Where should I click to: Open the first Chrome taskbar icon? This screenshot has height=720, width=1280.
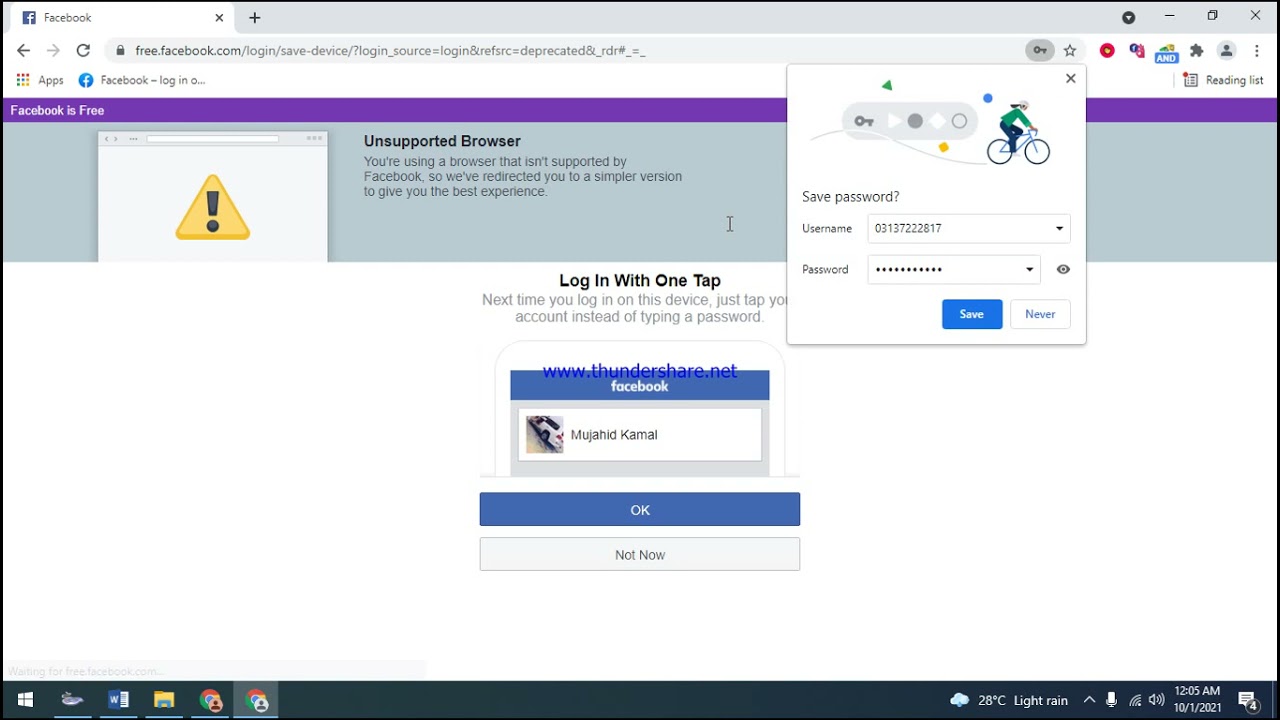click(210, 700)
